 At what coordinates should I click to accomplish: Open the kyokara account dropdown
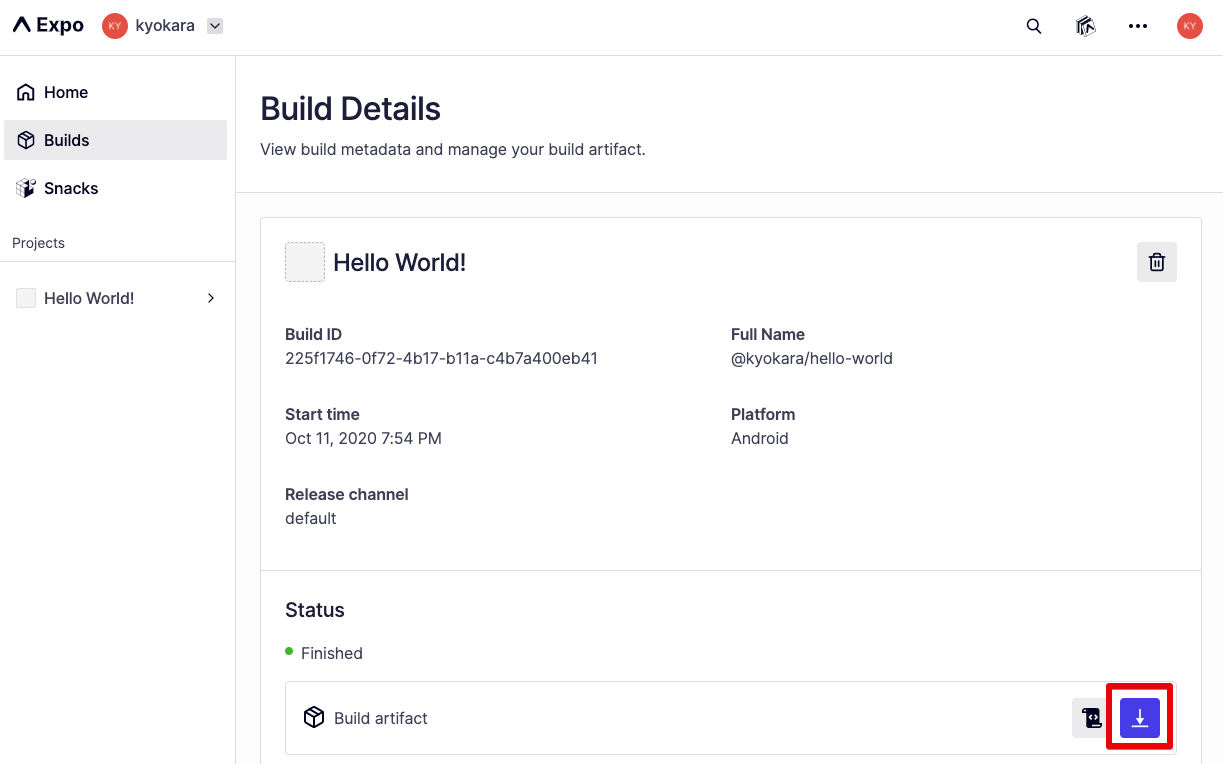[214, 25]
